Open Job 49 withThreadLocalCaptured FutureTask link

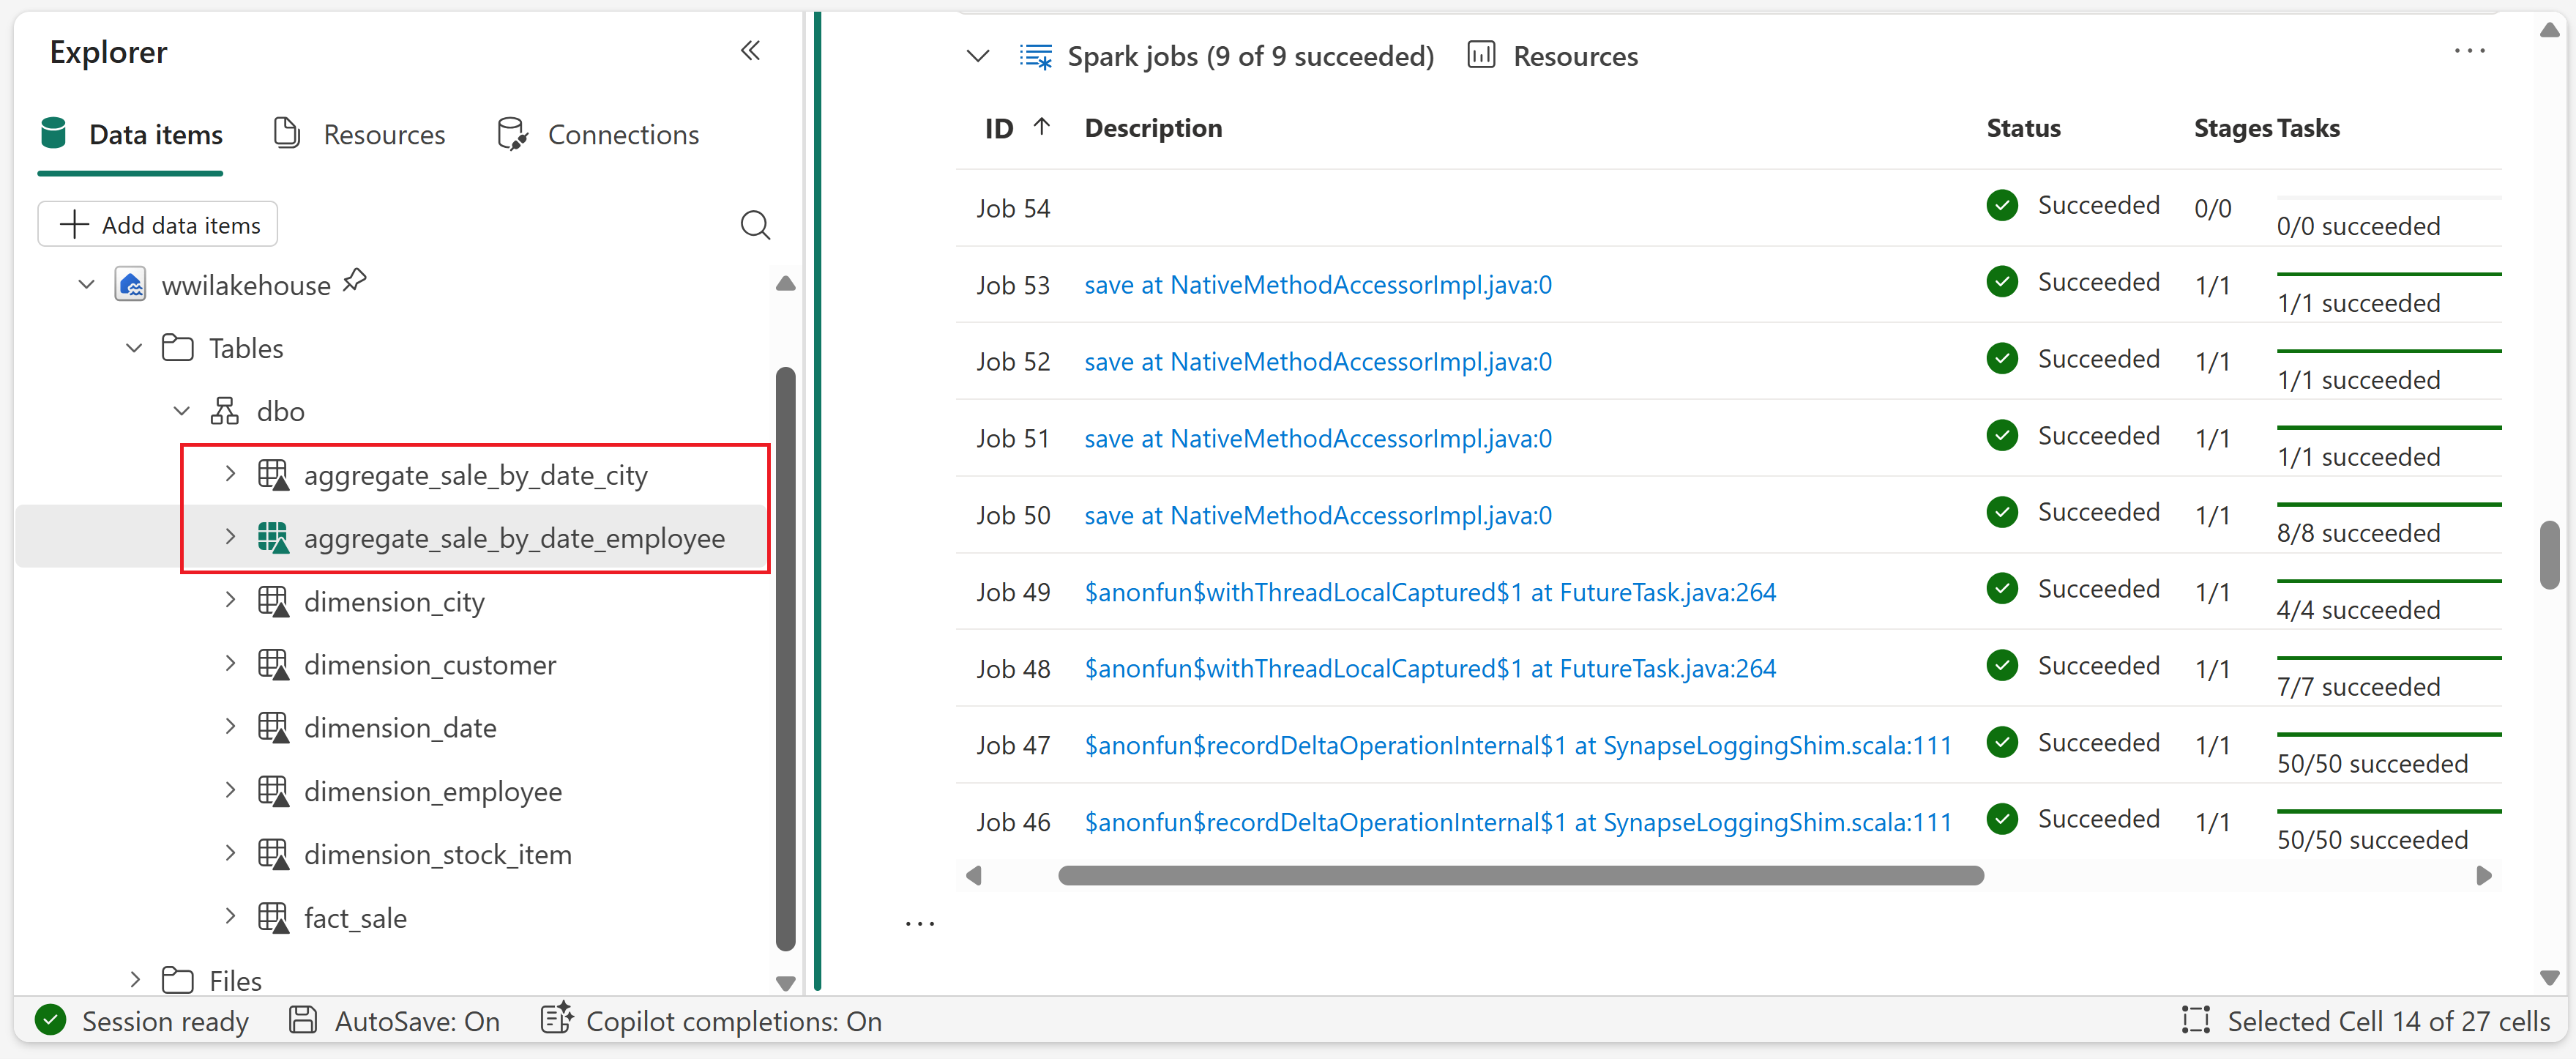coord(1430,592)
